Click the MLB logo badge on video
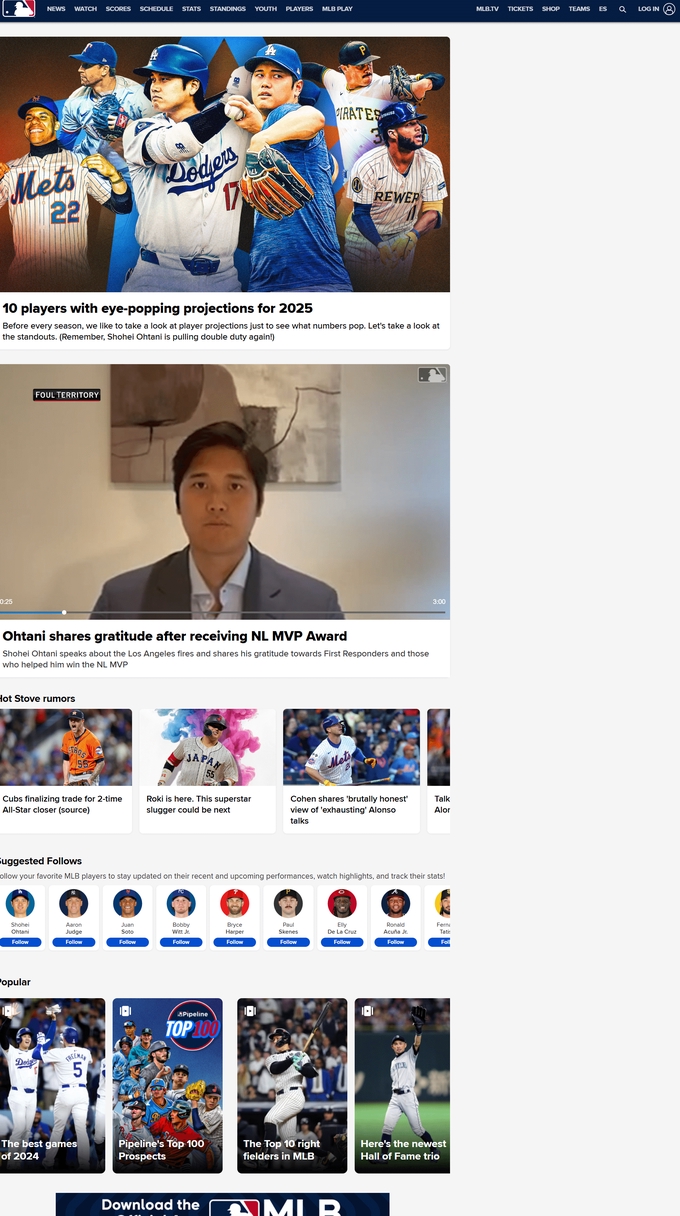 click(x=432, y=375)
